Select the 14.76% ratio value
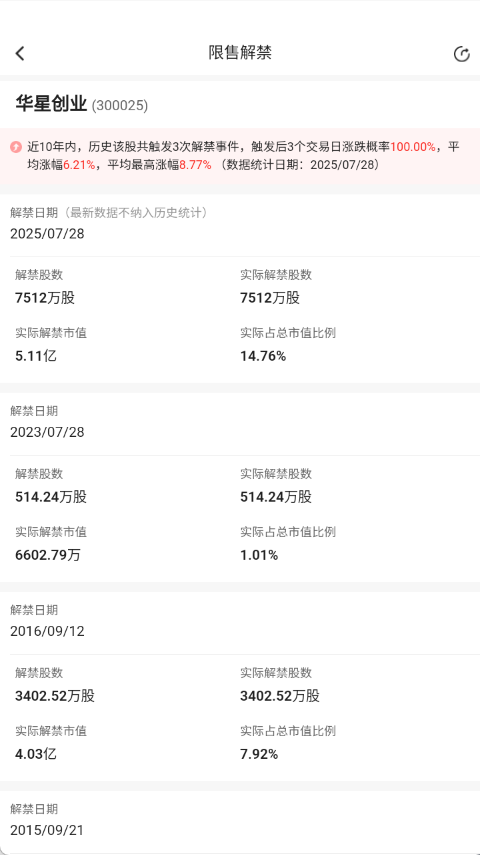The width and height of the screenshot is (480, 855). pos(263,356)
